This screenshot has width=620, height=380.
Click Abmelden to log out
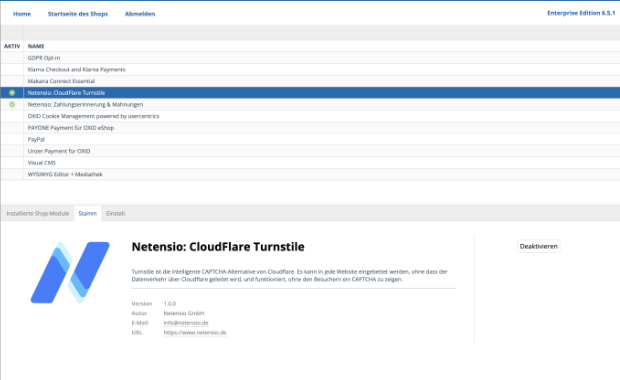(x=140, y=14)
